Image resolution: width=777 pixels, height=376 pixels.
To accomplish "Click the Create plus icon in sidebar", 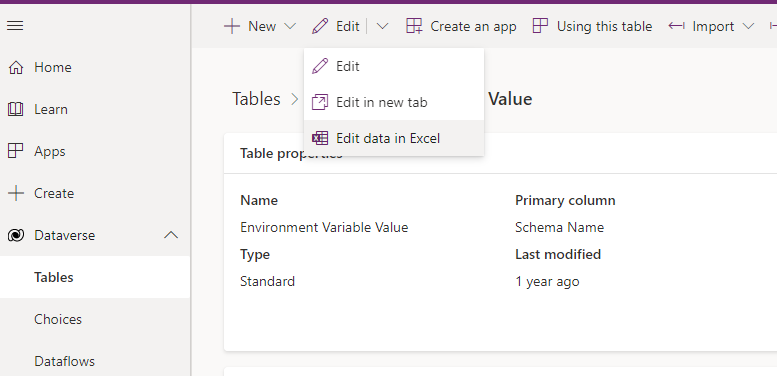I will [16, 193].
